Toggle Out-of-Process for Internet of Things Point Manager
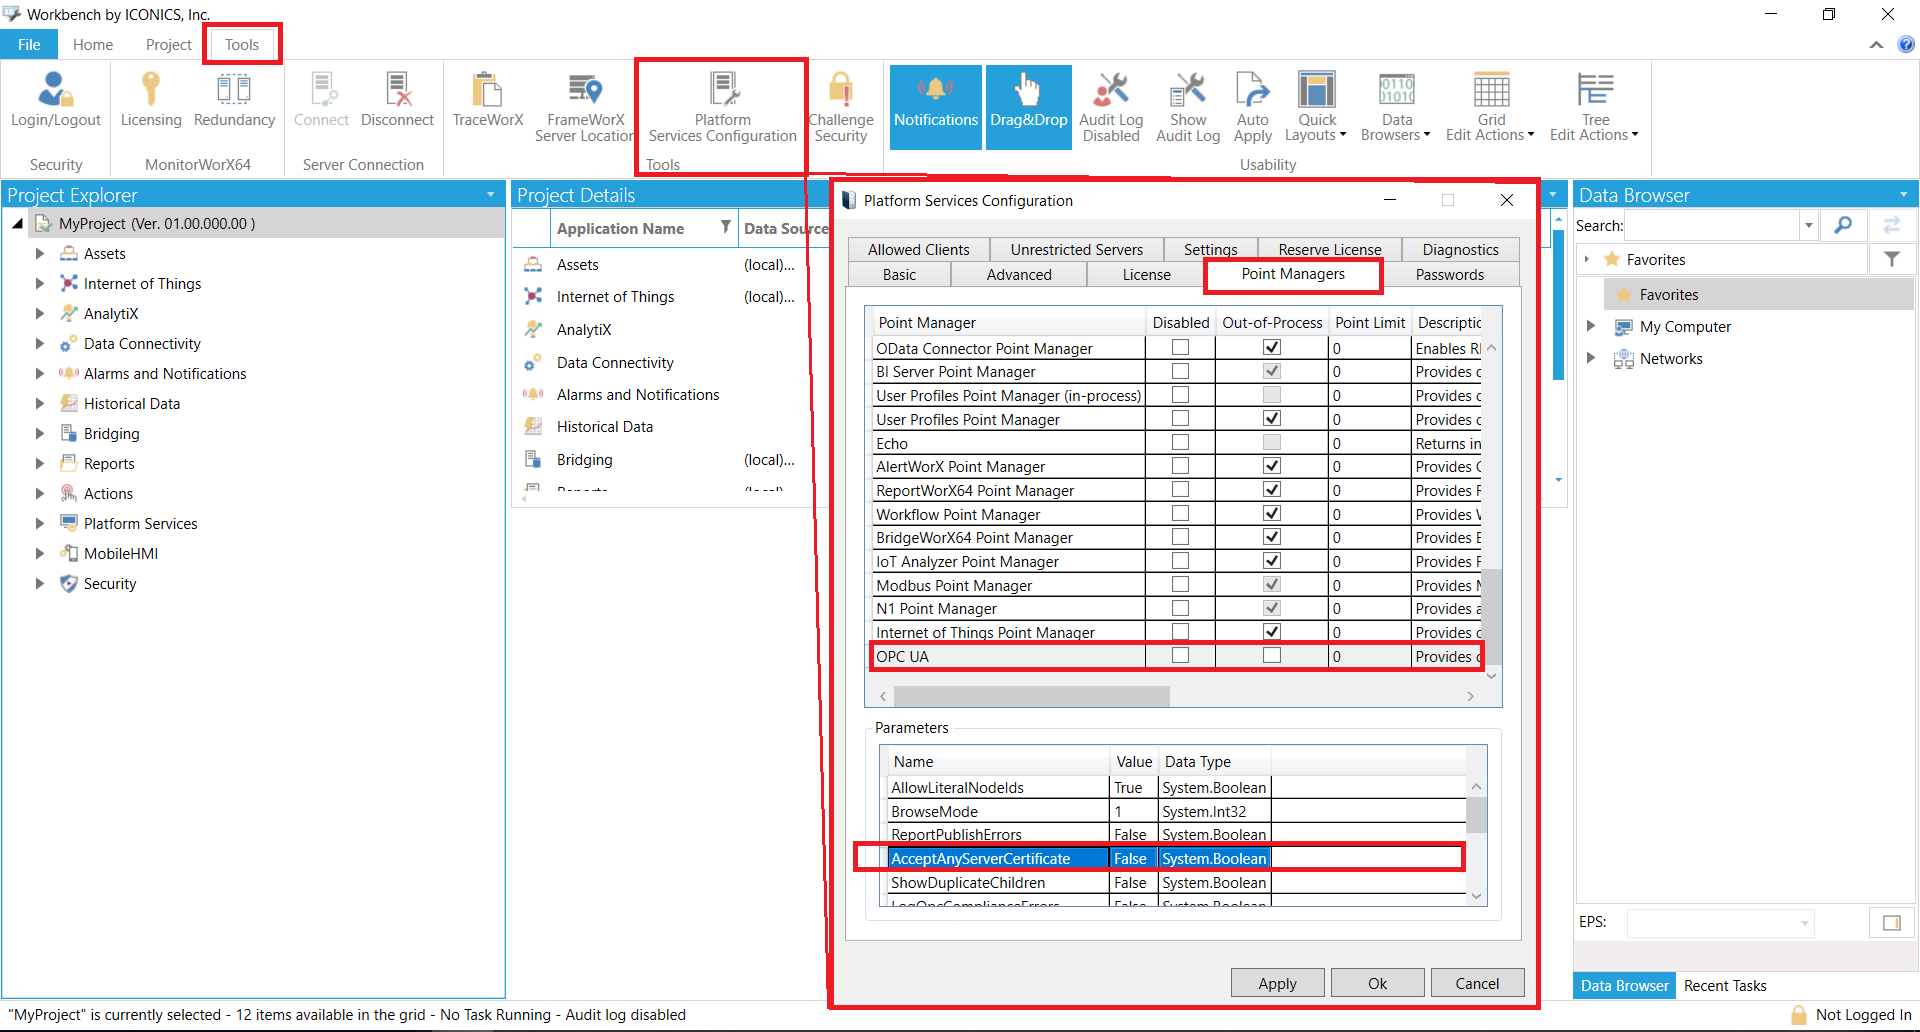Image resolution: width=1920 pixels, height=1032 pixels. pyautogui.click(x=1272, y=631)
